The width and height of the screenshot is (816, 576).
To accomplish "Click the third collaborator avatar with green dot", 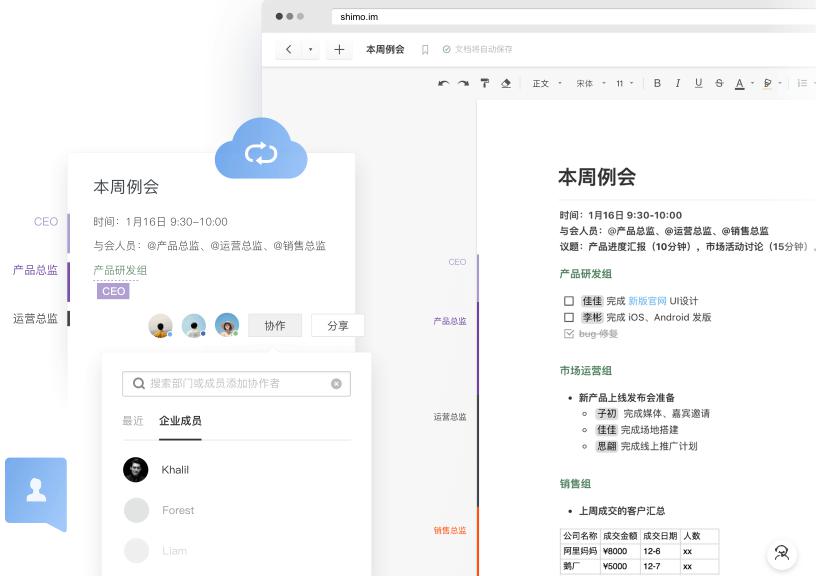I will coord(227,325).
